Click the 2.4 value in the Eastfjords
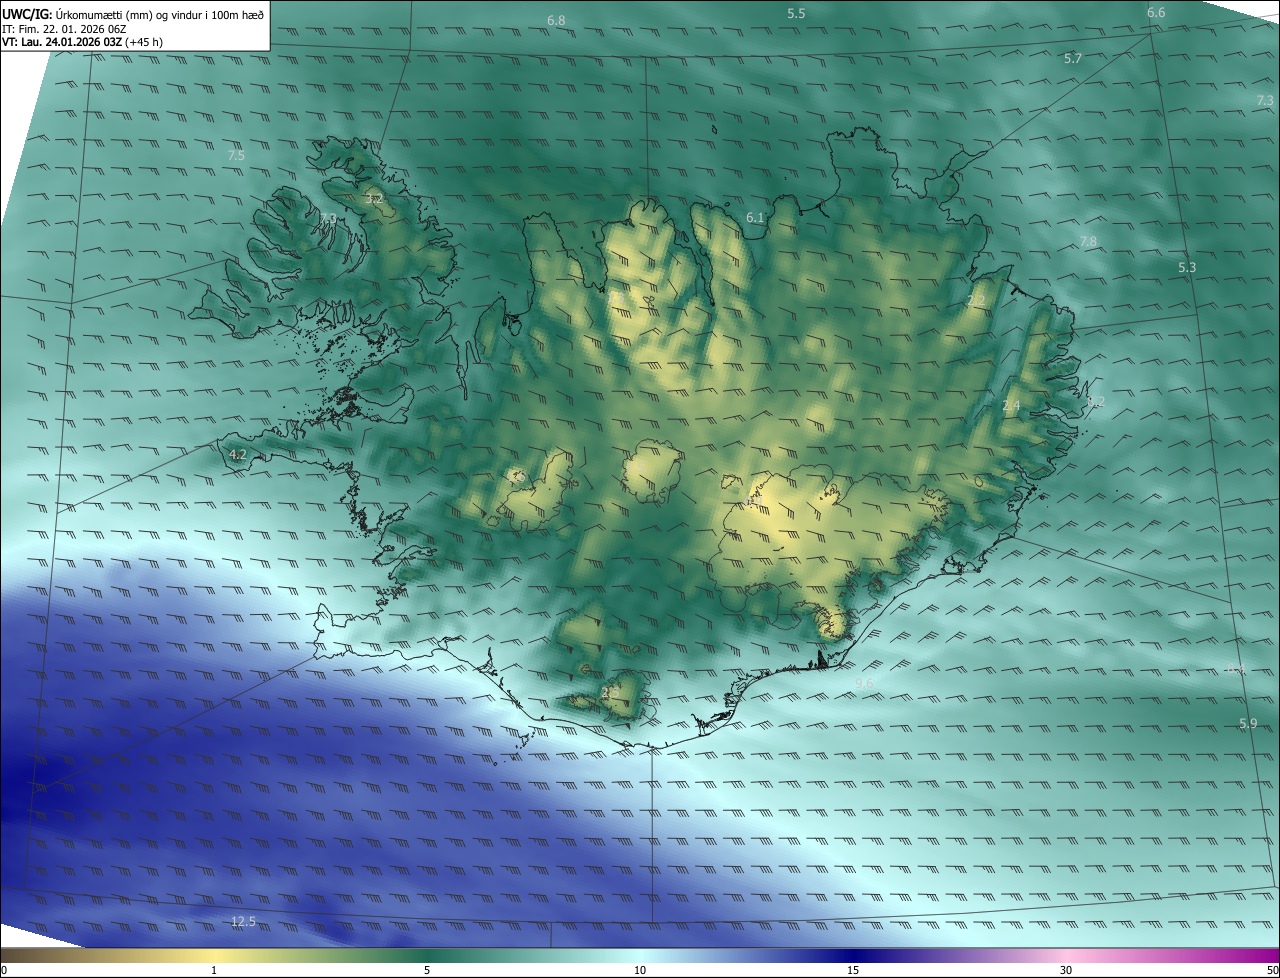Screen dimensions: 1280x978 point(1011,406)
